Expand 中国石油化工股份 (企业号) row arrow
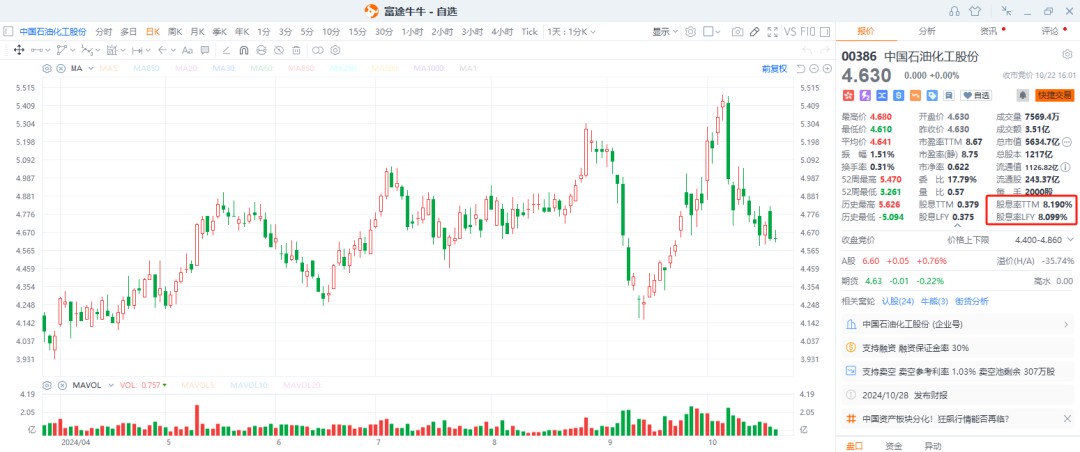1080x452 pixels. coord(1068,324)
